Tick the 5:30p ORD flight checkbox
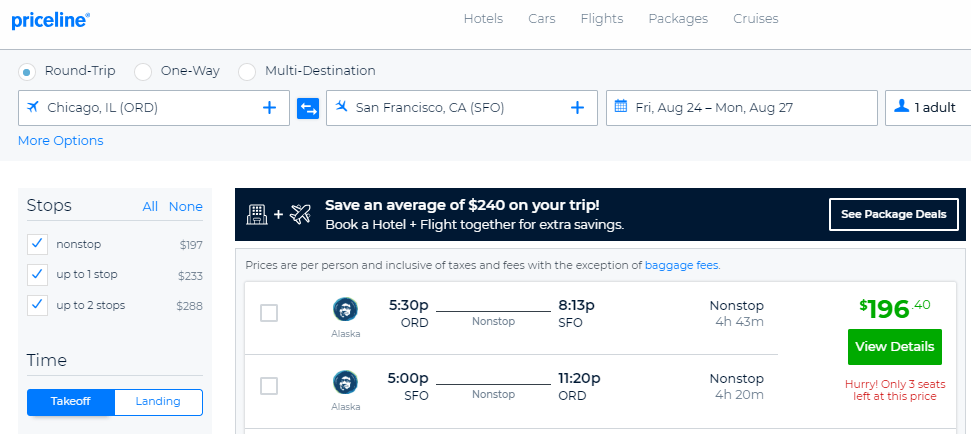The image size is (971, 434). 269,313
